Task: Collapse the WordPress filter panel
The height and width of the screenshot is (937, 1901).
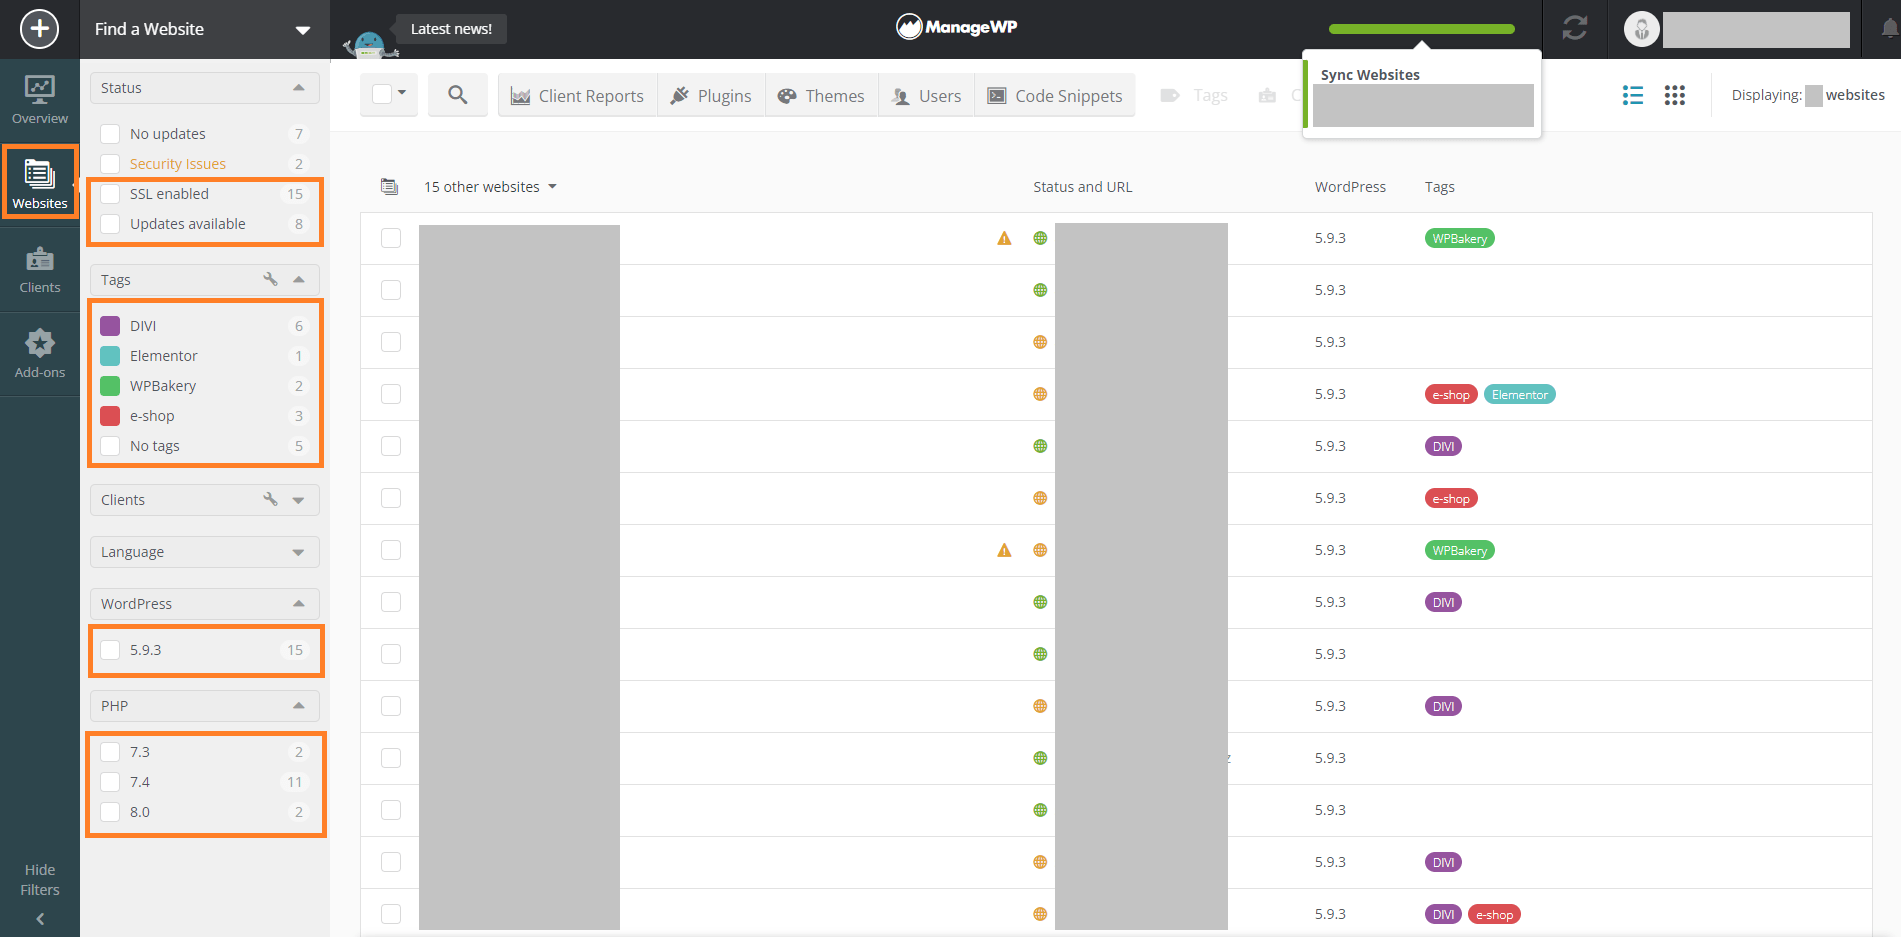Action: [x=298, y=604]
